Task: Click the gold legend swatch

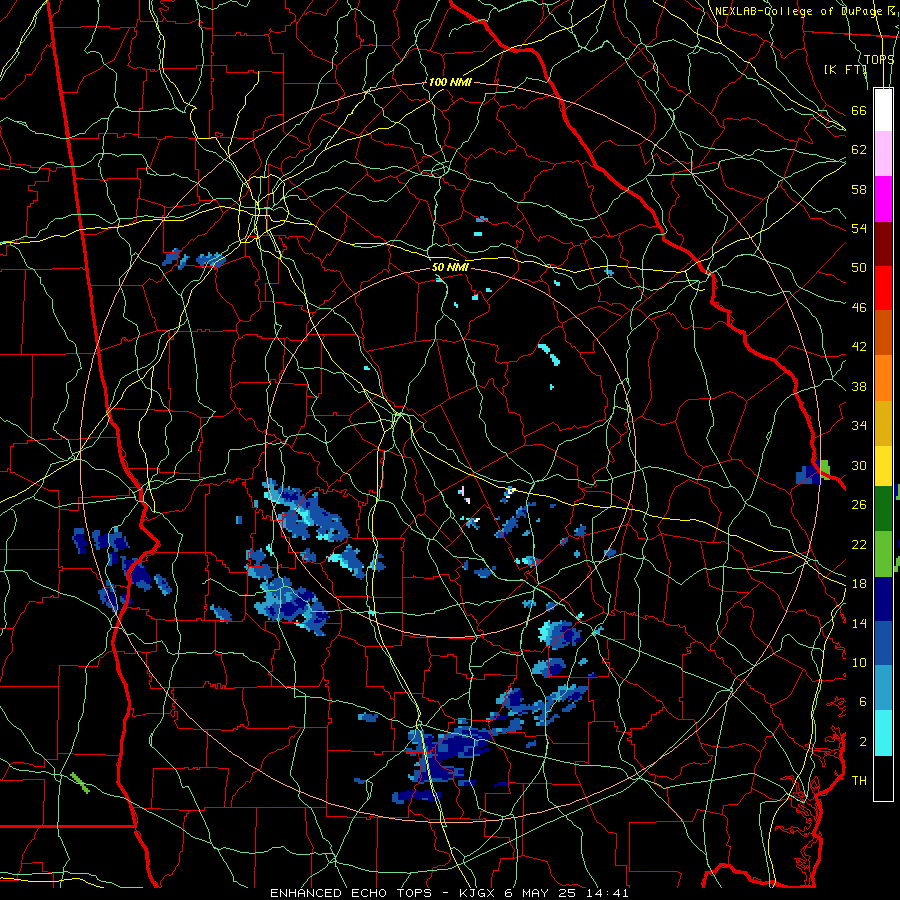Action: click(x=883, y=423)
